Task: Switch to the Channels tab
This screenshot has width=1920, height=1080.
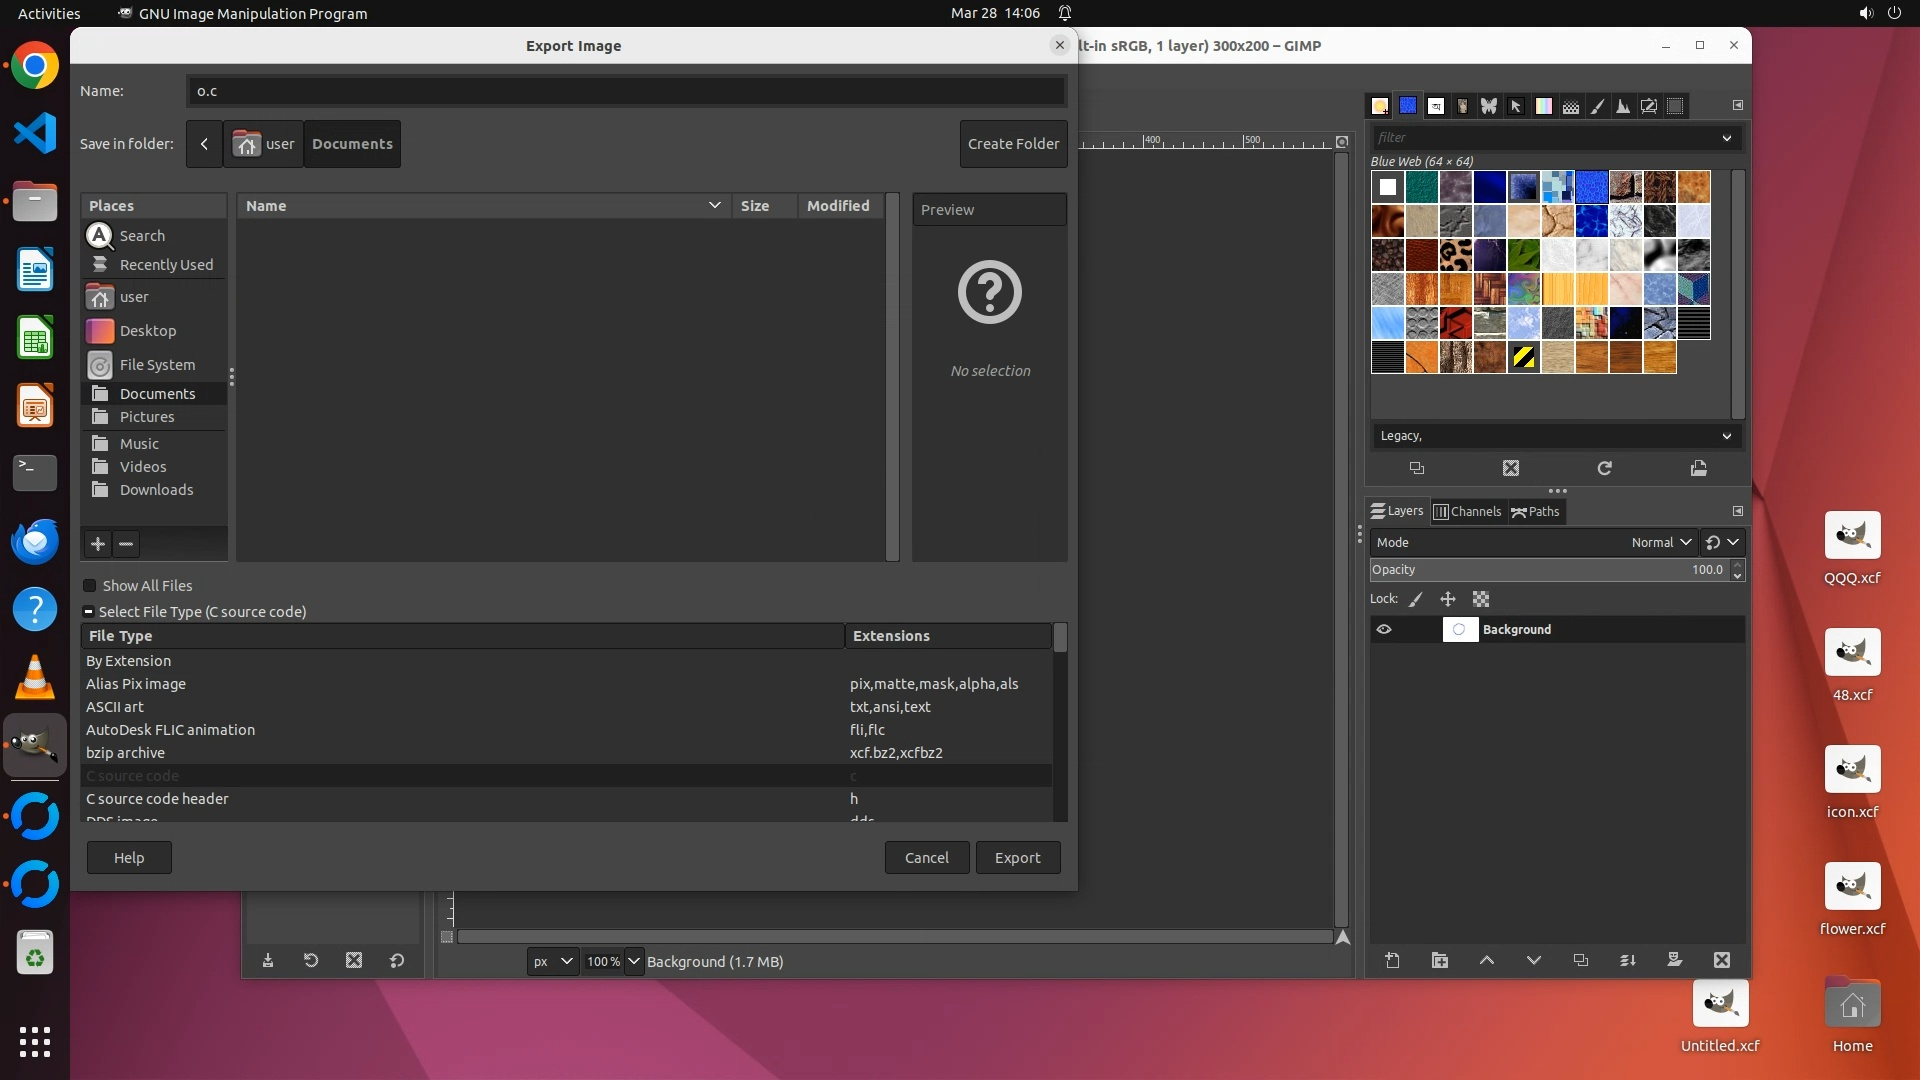Action: tap(1467, 511)
